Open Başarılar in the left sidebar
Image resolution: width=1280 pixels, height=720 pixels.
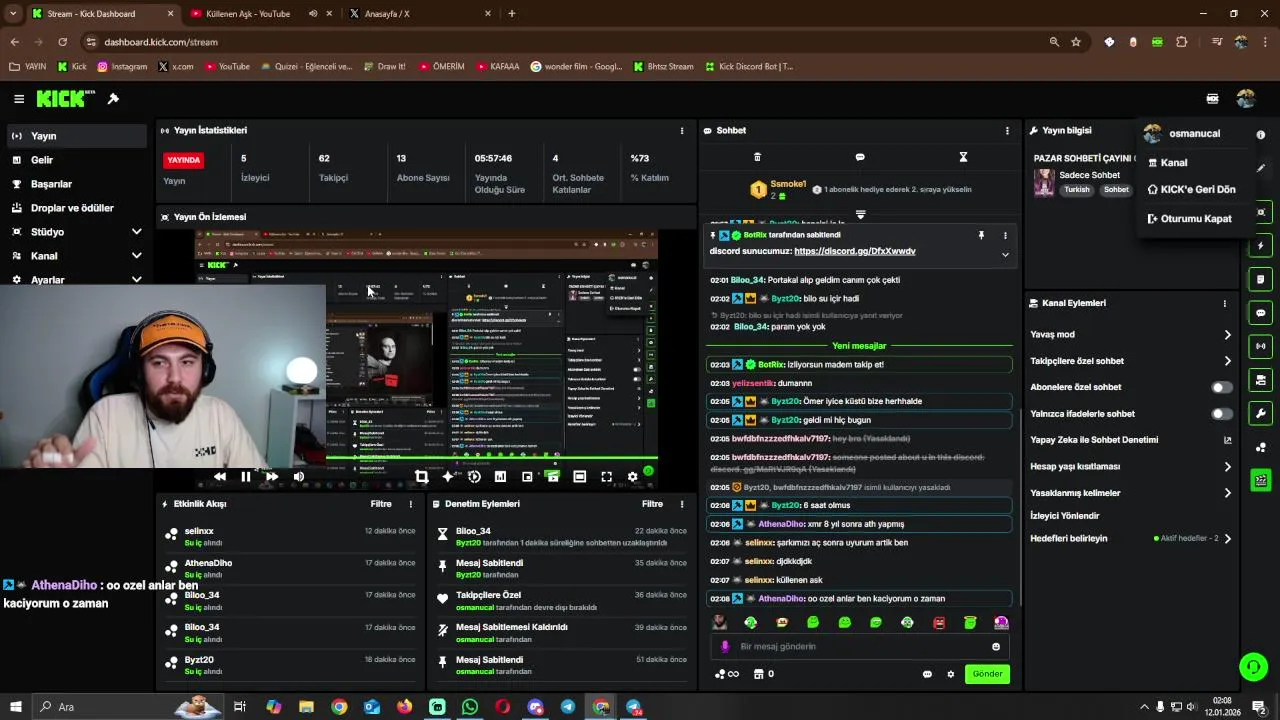(77, 184)
